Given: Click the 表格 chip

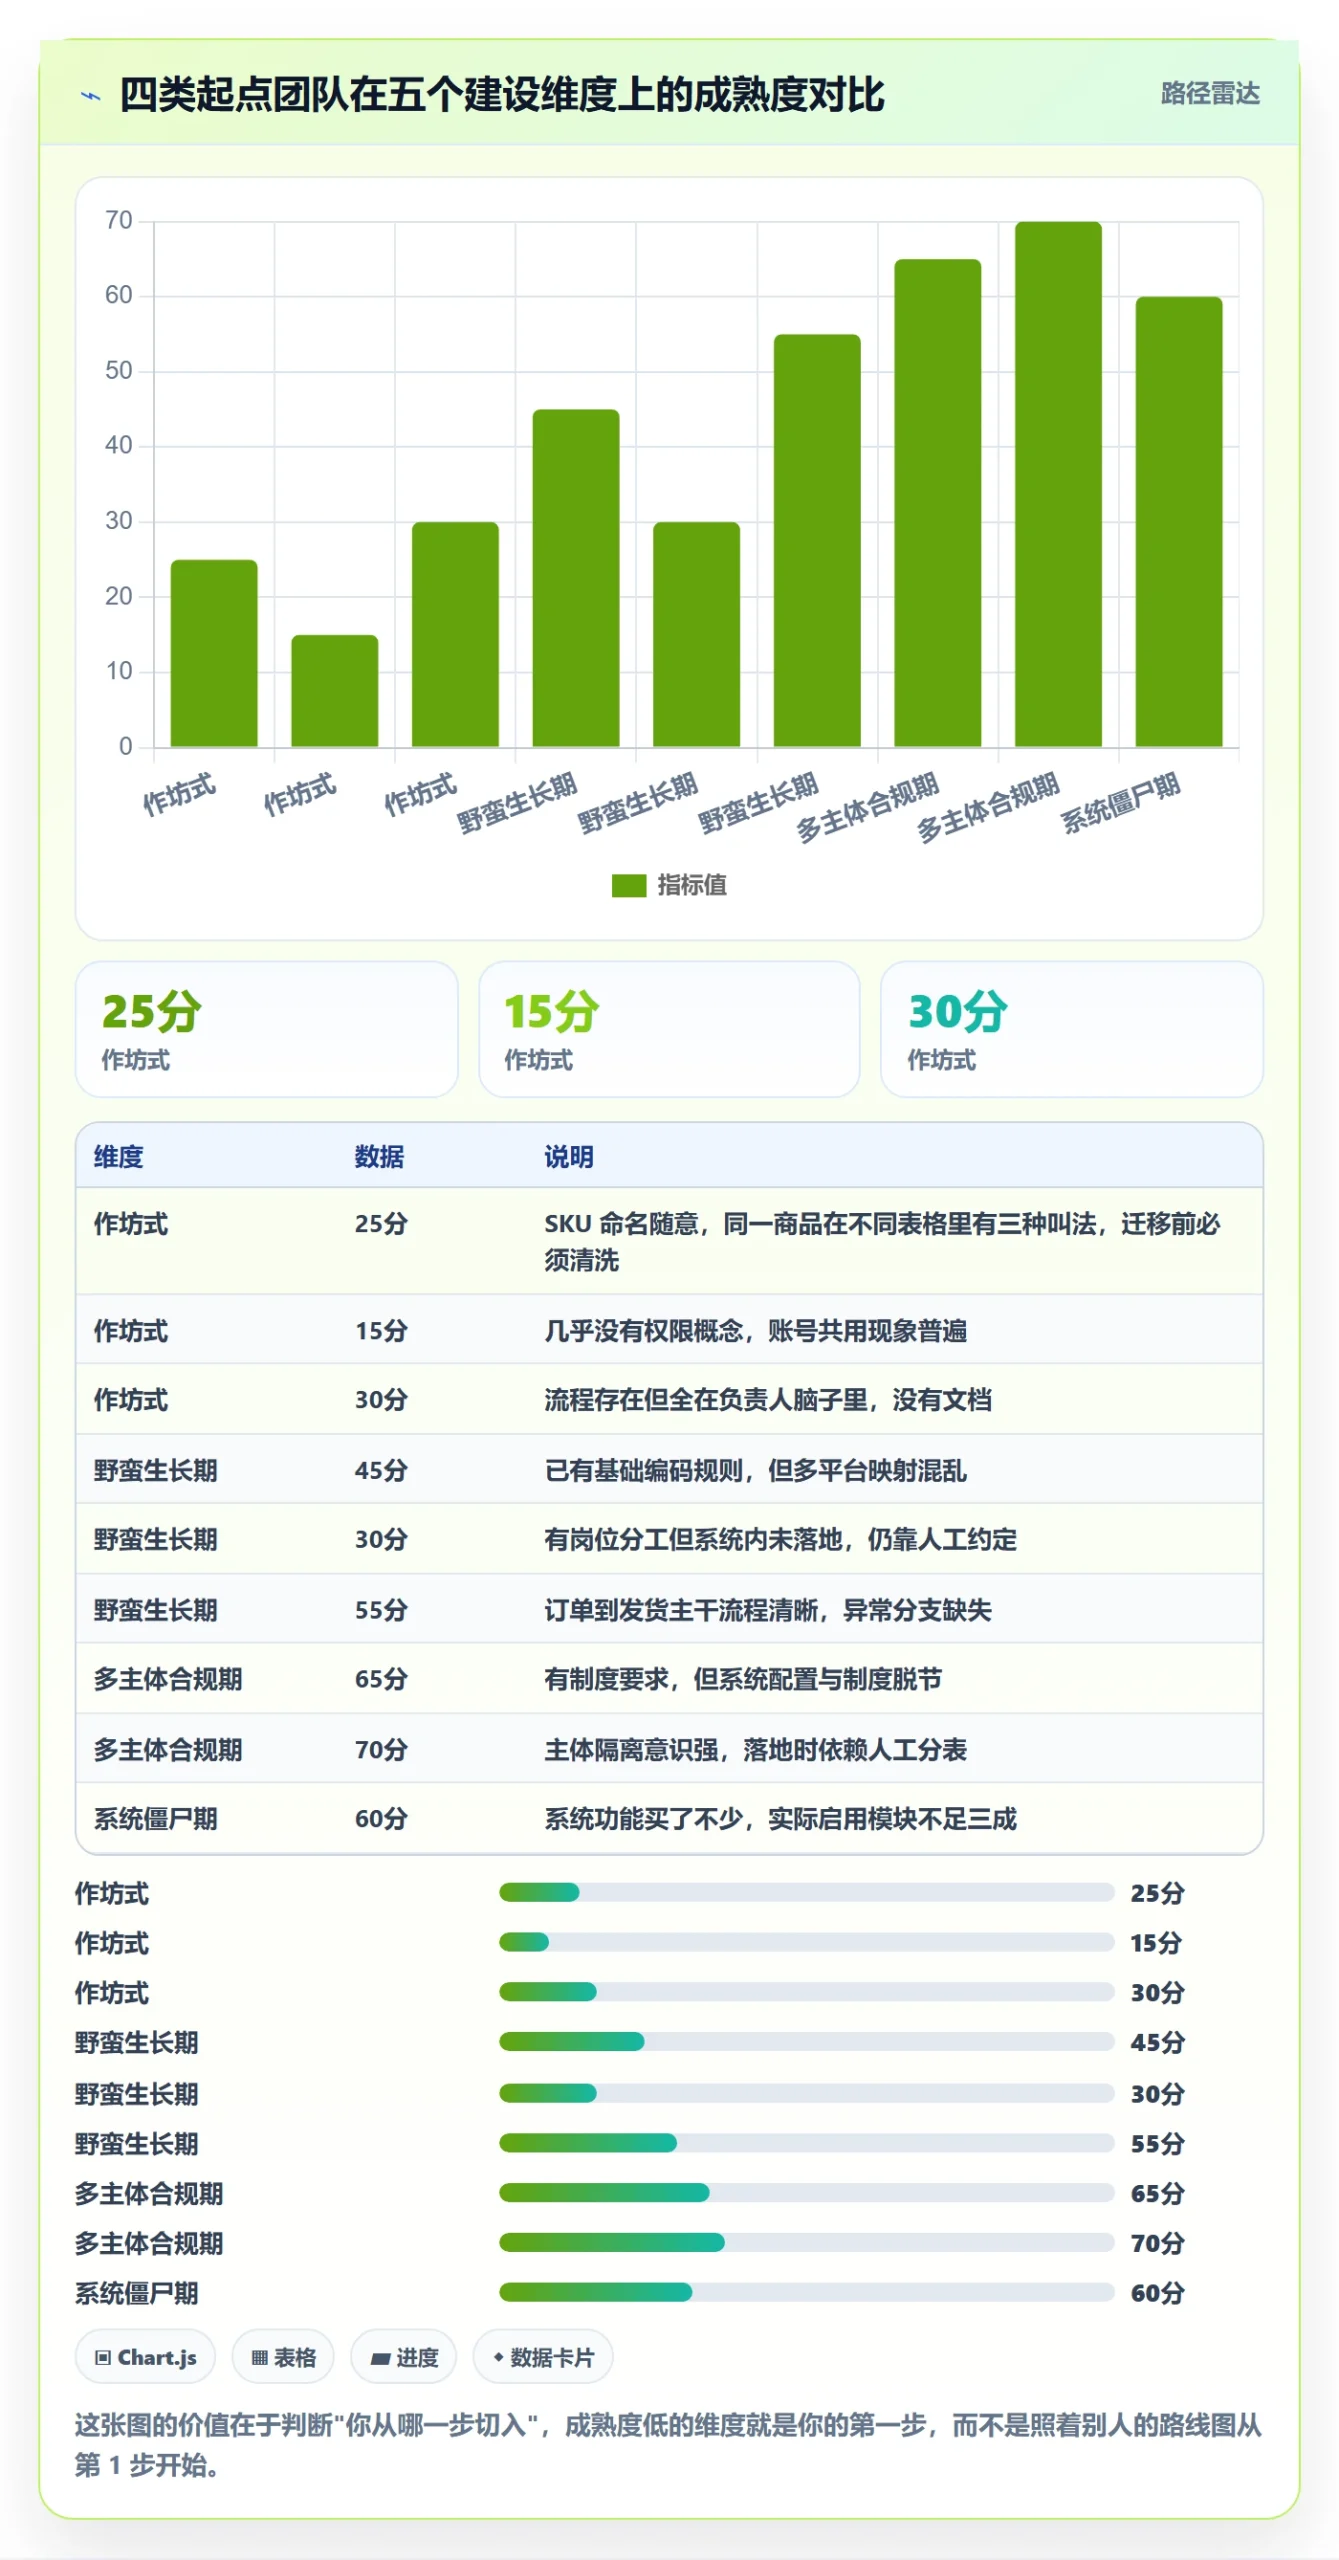Looking at the screenshot, I should [283, 2357].
